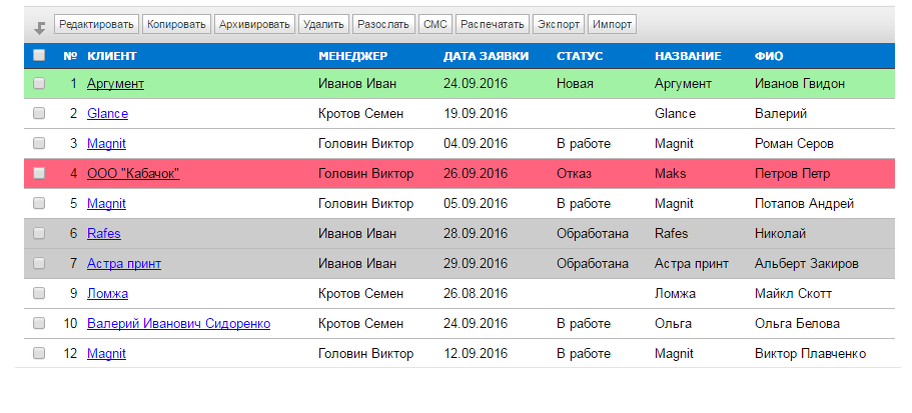912x413 pixels.
Task: Click the name Майкл Скотт
Action: pyautogui.click(x=793, y=294)
